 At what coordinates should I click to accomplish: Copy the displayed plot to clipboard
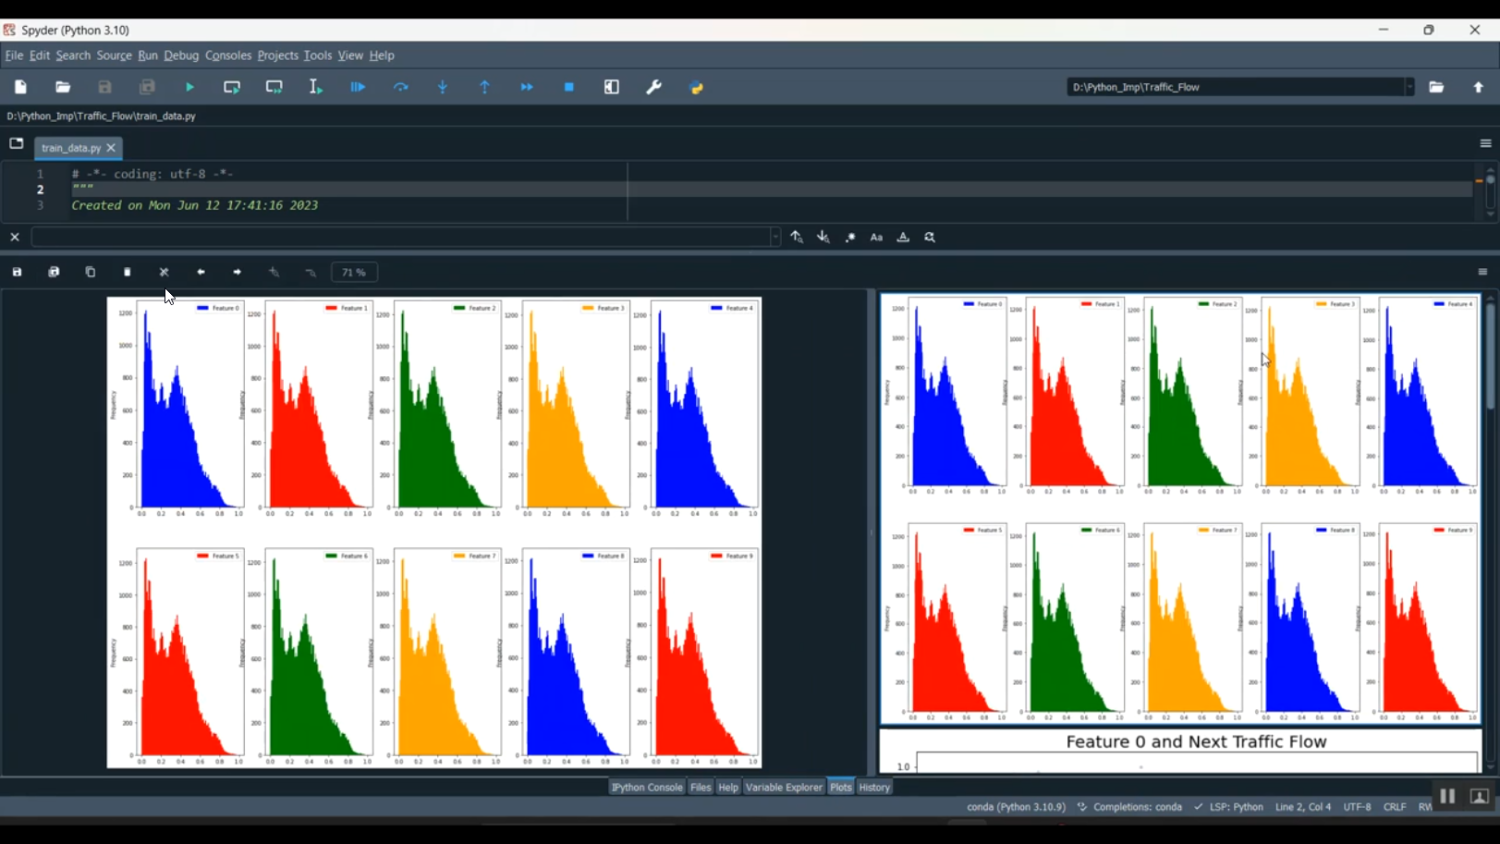90,271
